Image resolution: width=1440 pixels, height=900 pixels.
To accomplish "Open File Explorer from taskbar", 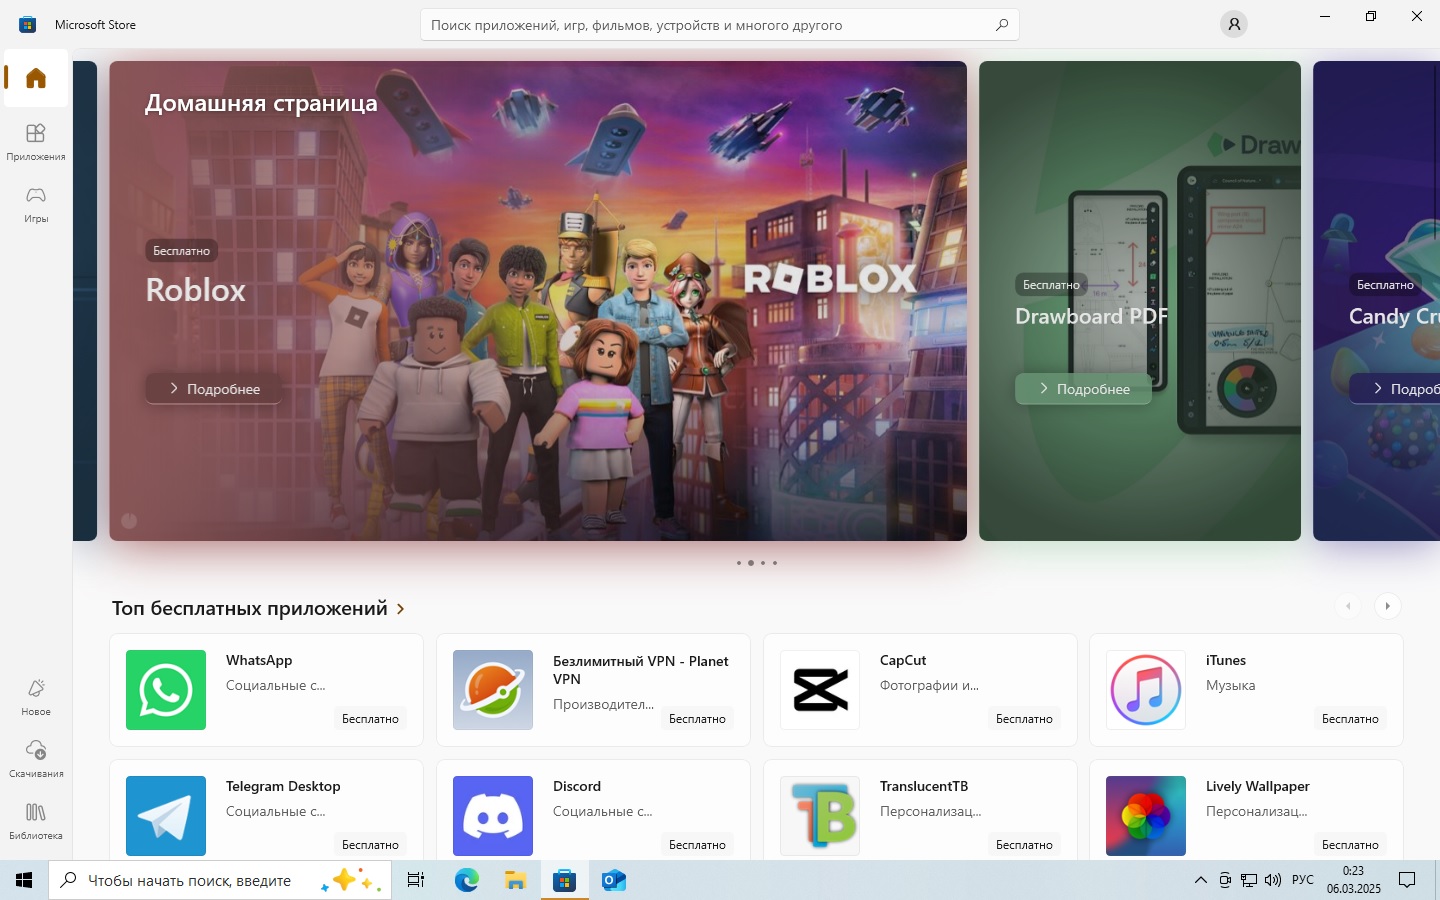I will (x=515, y=880).
